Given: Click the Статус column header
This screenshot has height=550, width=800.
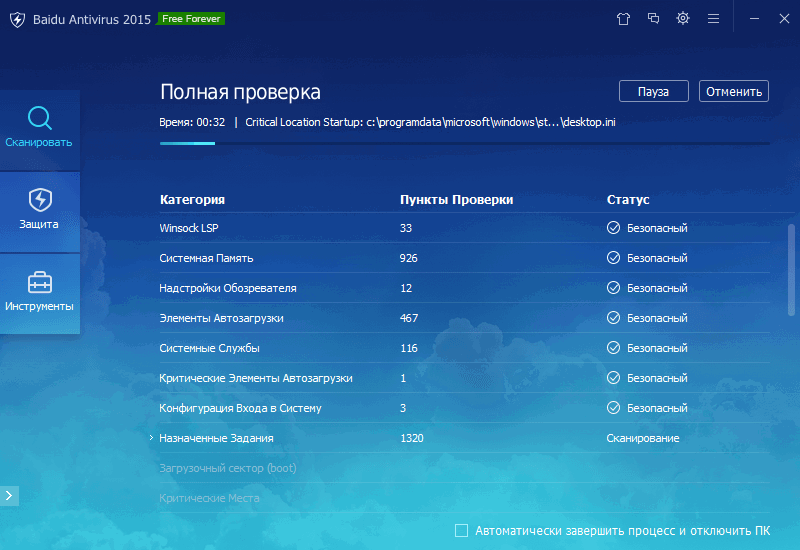Looking at the screenshot, I should coord(628,199).
